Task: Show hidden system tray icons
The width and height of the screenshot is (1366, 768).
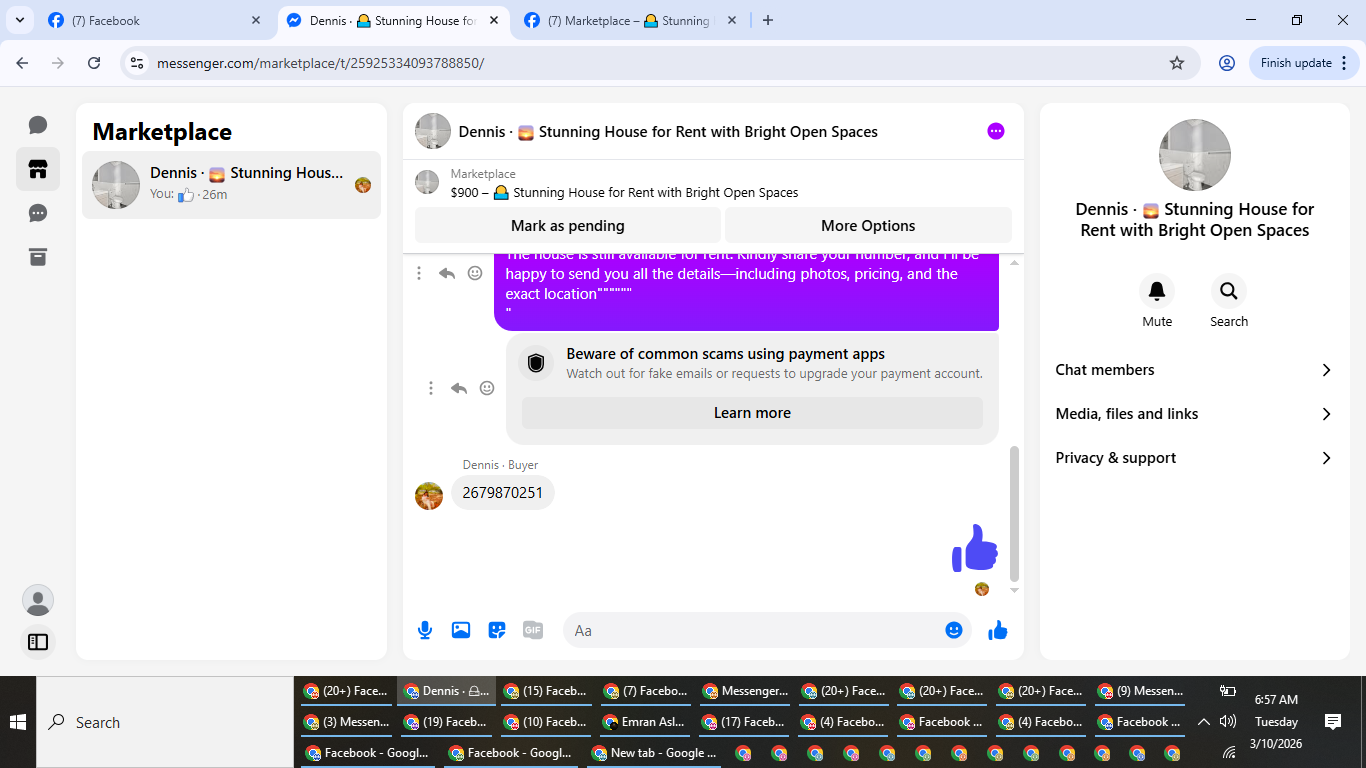Action: 1203,722
